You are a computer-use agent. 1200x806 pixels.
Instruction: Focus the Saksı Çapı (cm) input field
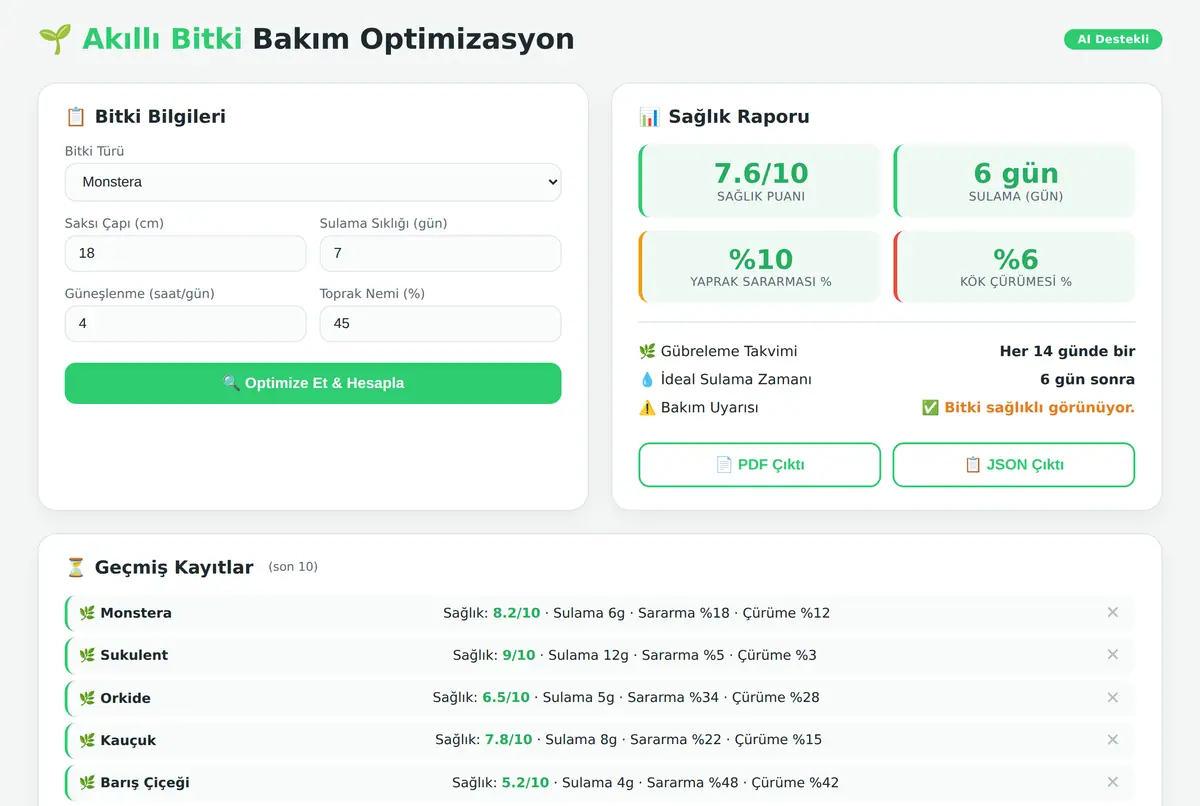[185, 253]
